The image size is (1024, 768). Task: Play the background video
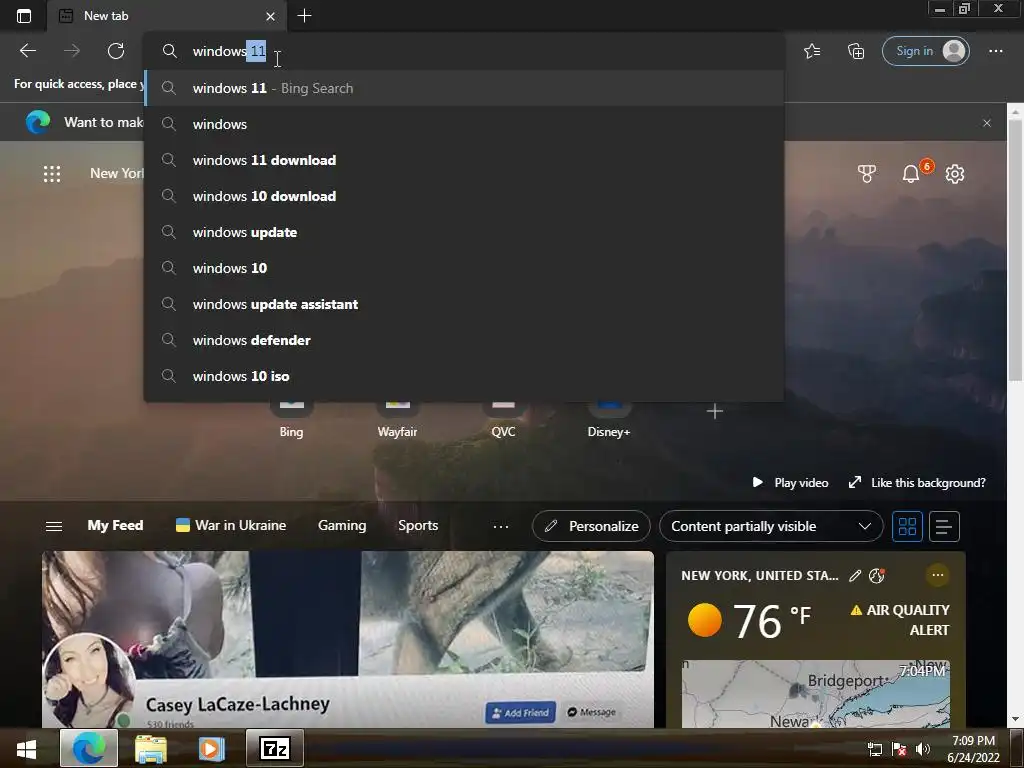791,483
